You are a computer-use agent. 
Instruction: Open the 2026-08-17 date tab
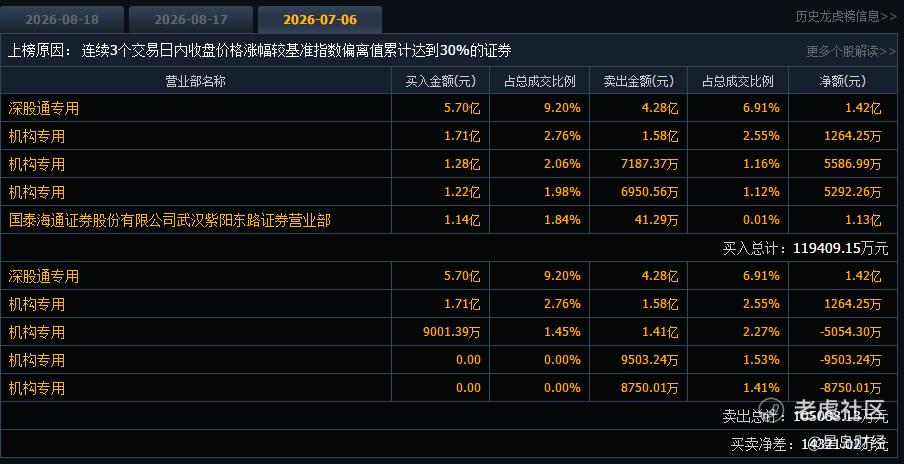tap(191, 20)
